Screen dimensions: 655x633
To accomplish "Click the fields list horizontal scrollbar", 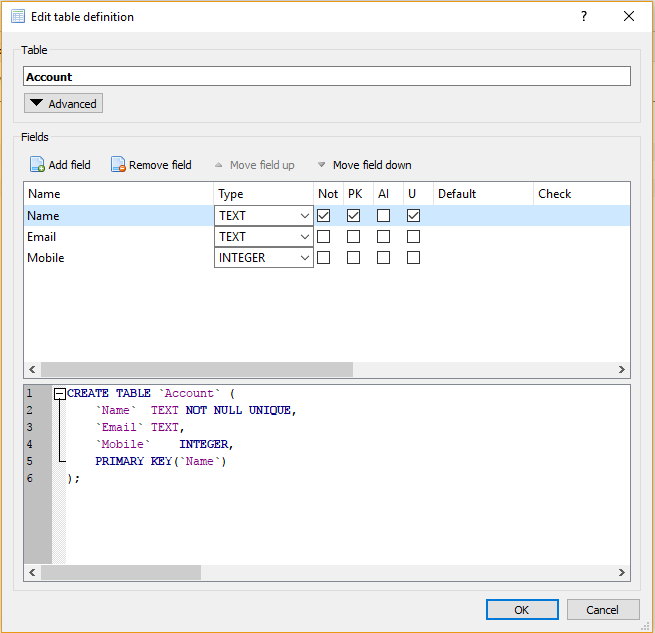I will point(197,369).
